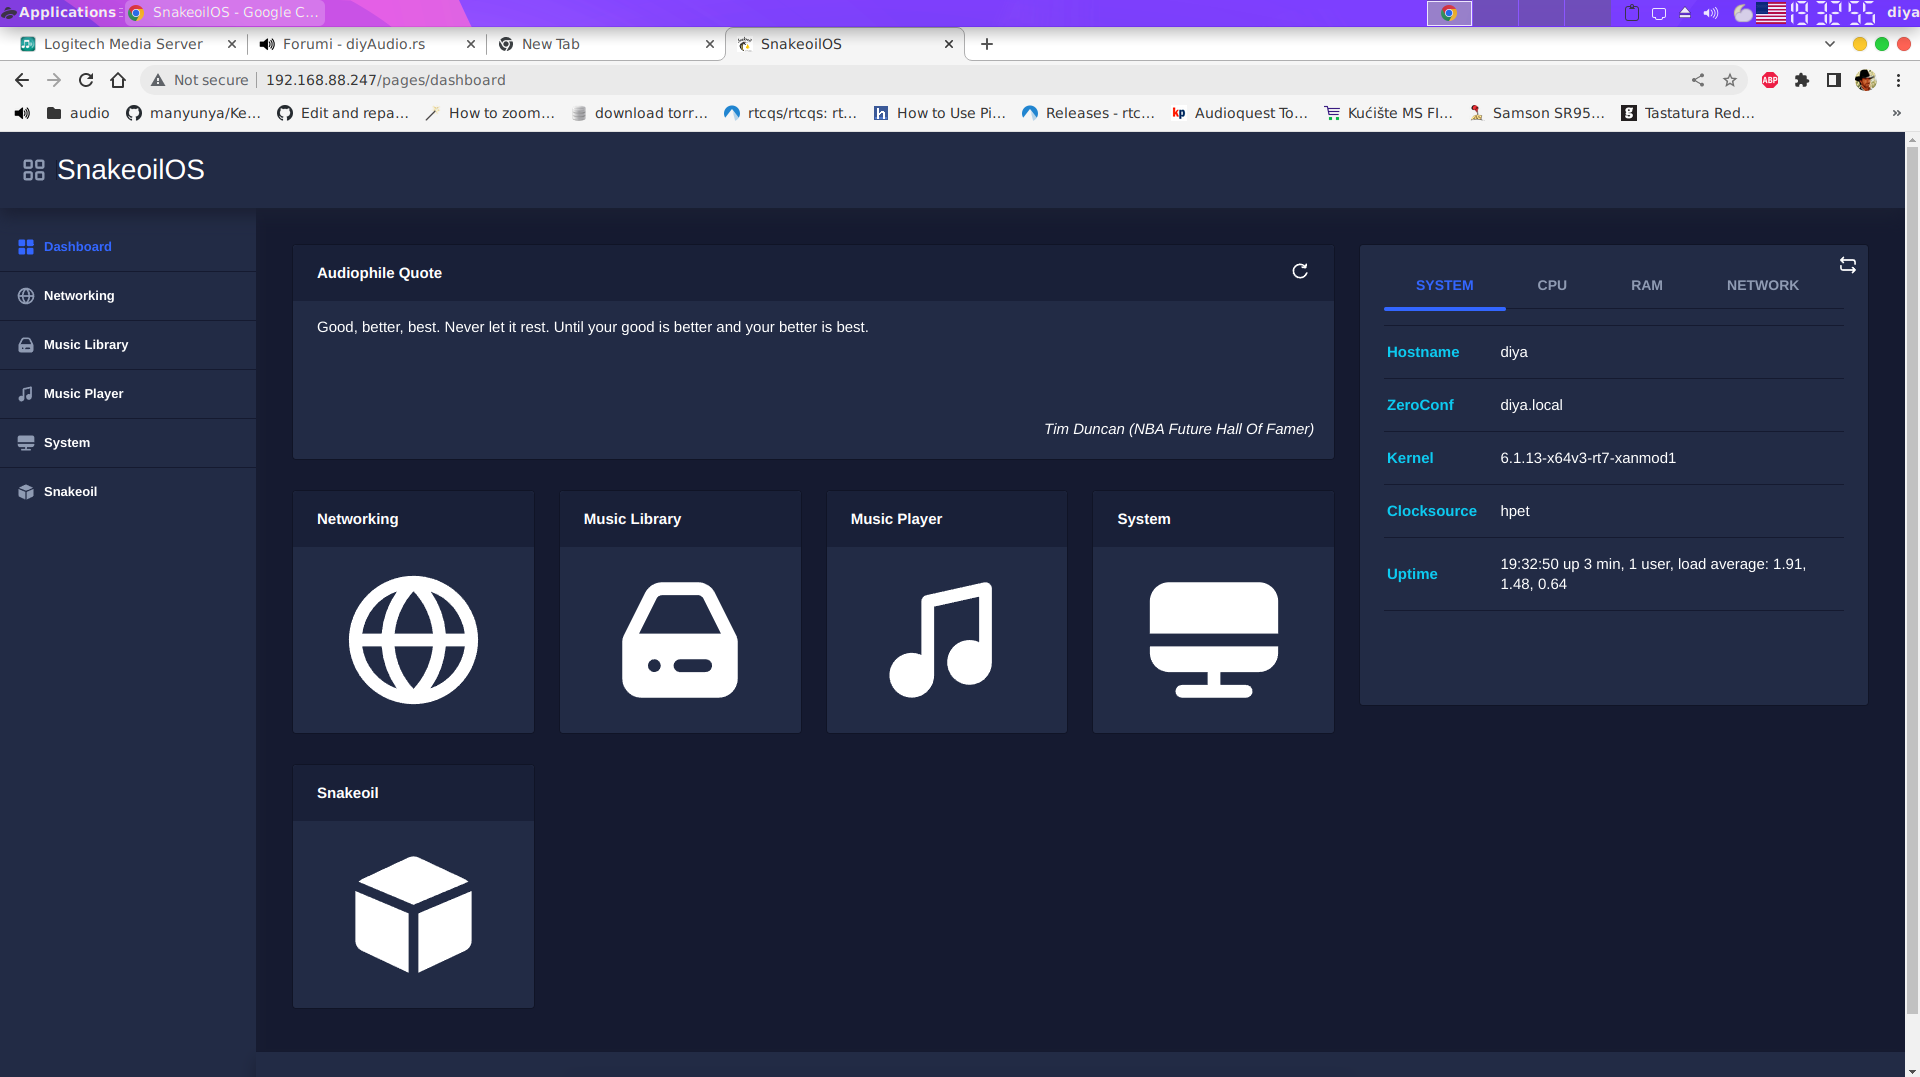Bookmark this page with the star
This screenshot has width=1920, height=1077.
(1730, 80)
